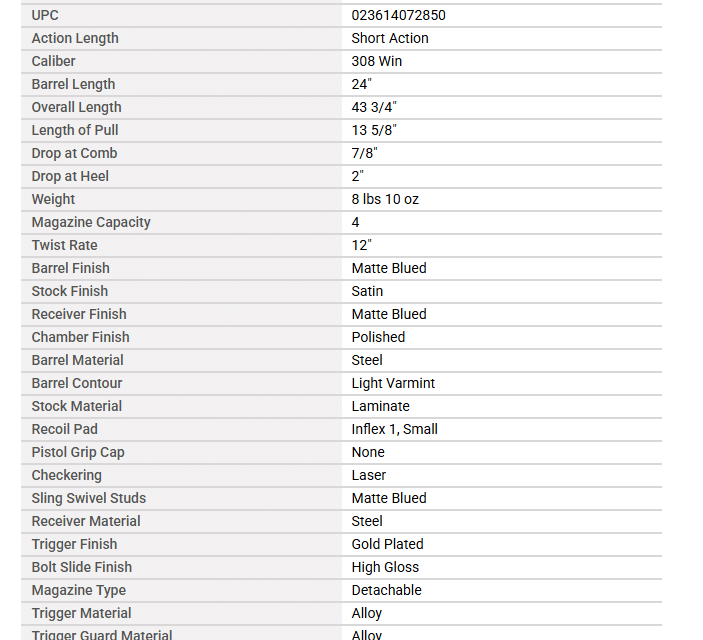Select the Inflex 1, Small recoil pad value
This screenshot has height=640, width=703.
pyautogui.click(x=394, y=429)
